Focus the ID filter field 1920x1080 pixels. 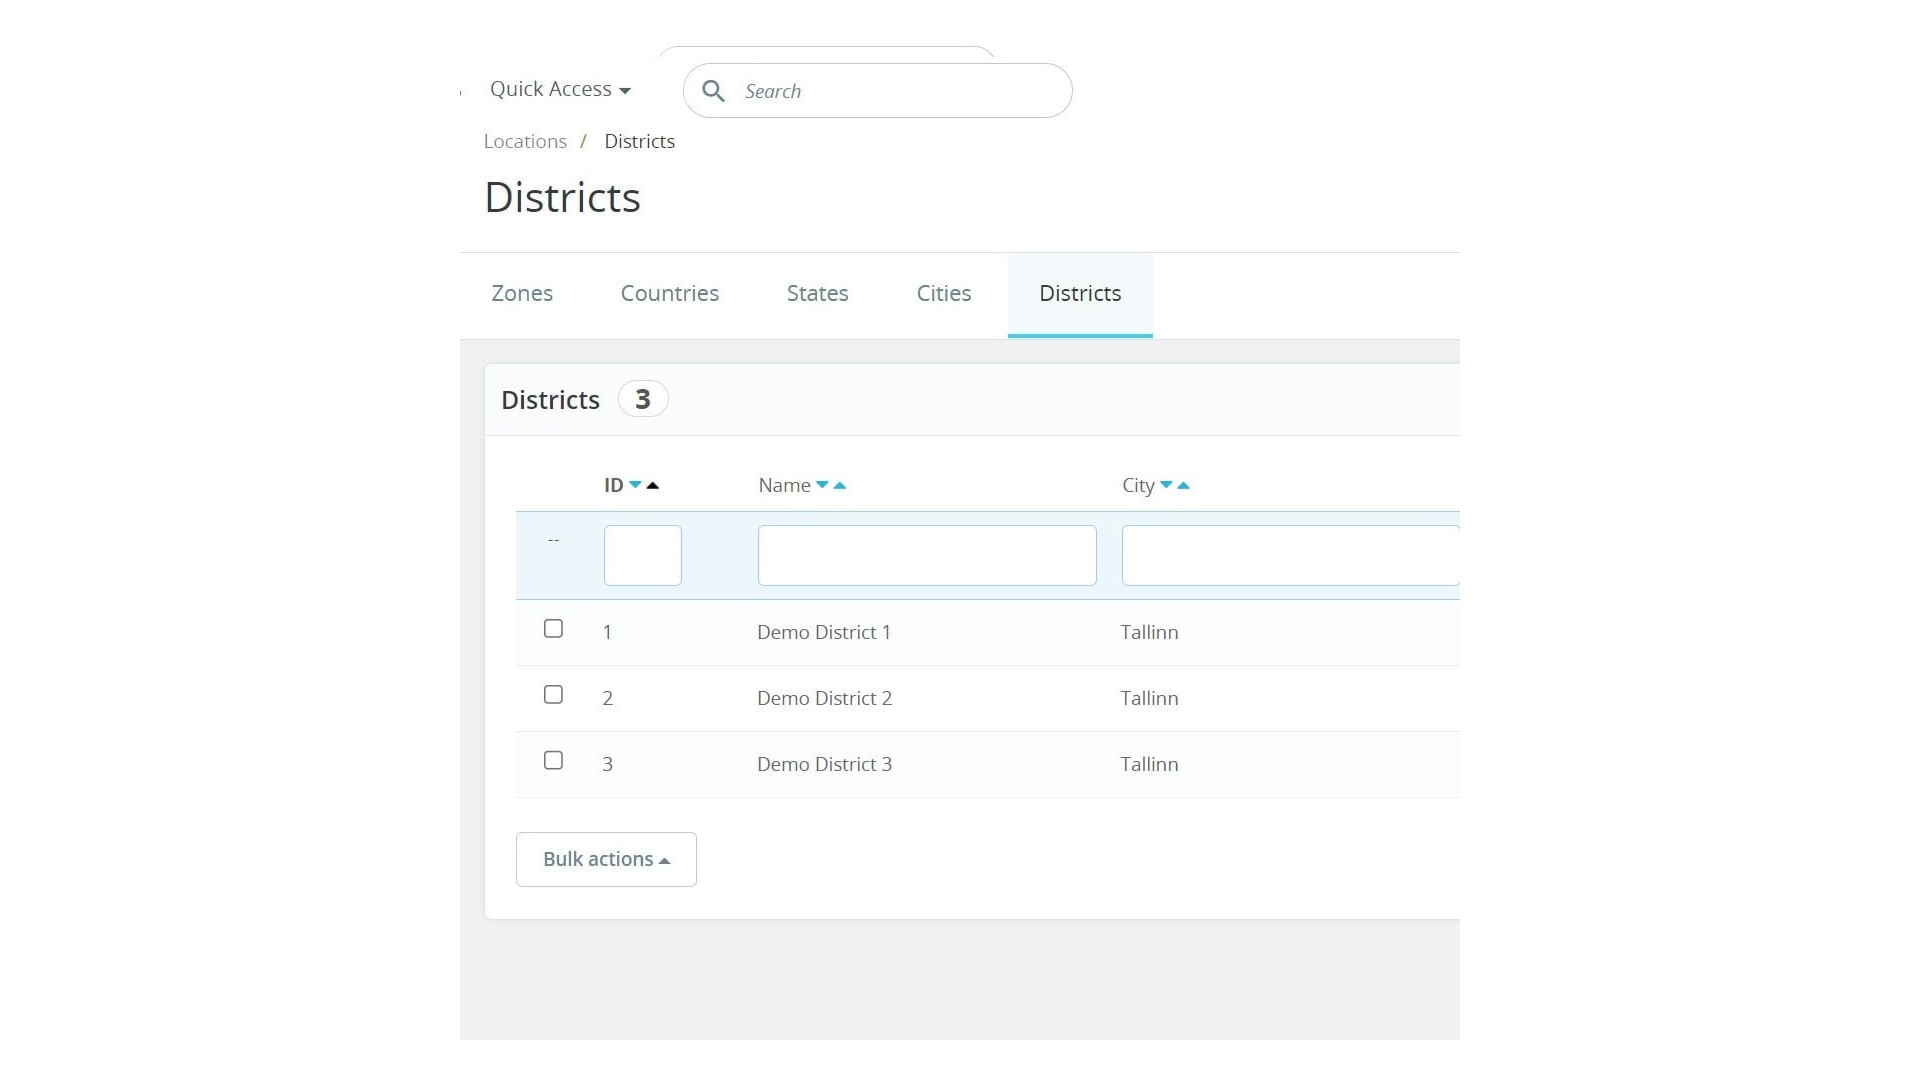(642, 555)
